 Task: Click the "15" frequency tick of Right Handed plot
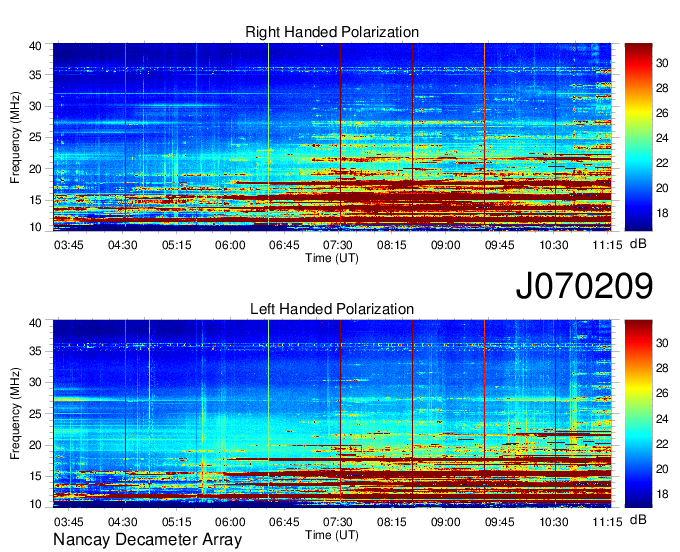coord(35,200)
